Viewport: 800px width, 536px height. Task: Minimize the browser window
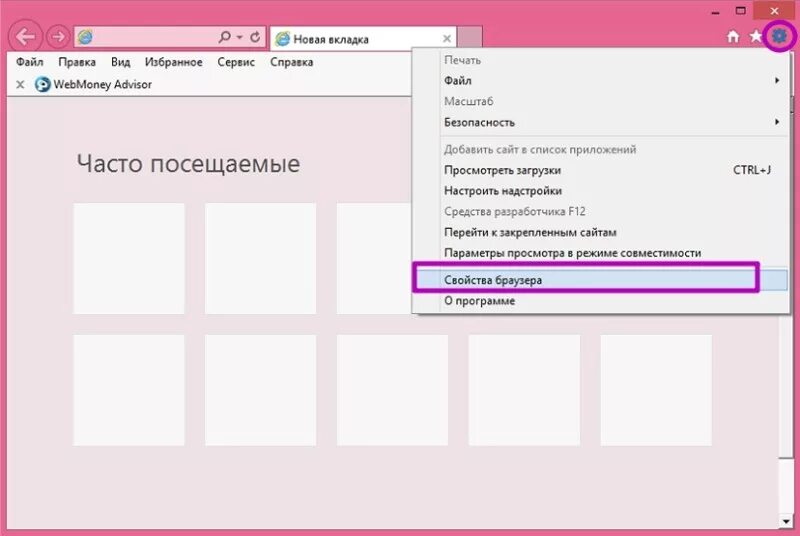pyautogui.click(x=715, y=12)
